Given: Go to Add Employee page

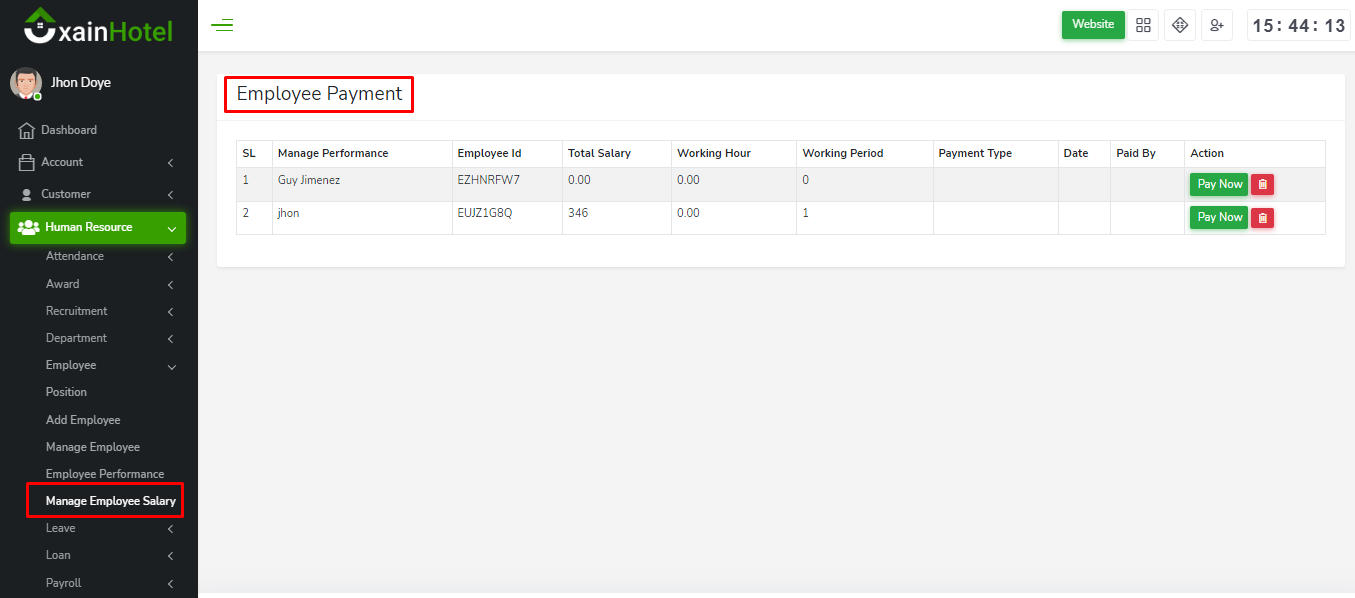Looking at the screenshot, I should tap(83, 420).
